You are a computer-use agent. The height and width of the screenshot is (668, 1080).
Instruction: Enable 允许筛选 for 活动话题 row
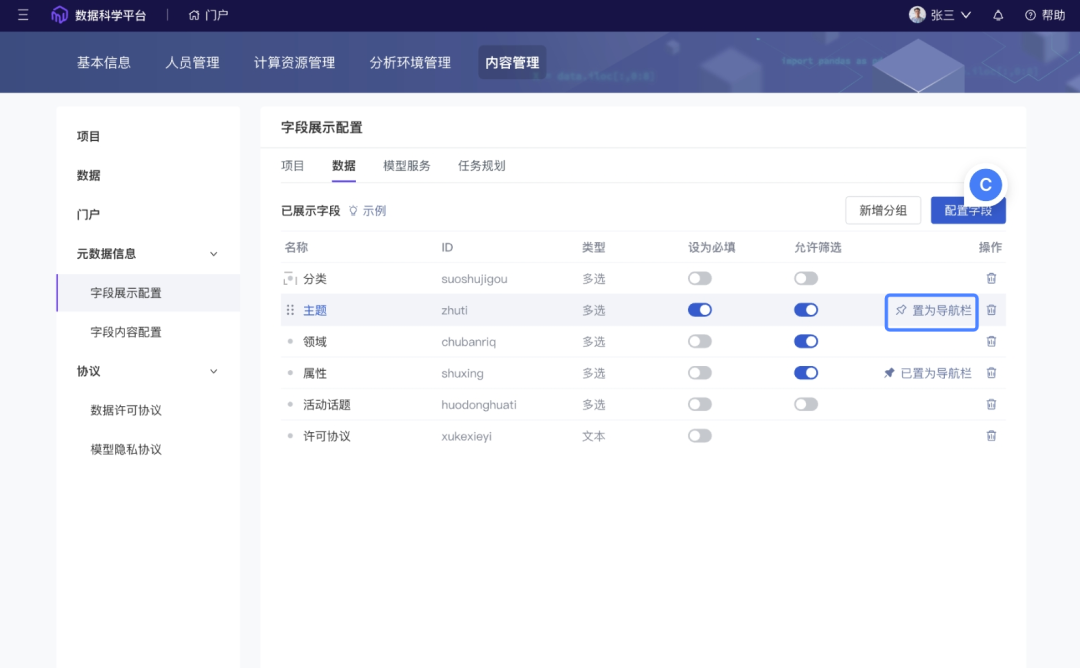tap(806, 405)
